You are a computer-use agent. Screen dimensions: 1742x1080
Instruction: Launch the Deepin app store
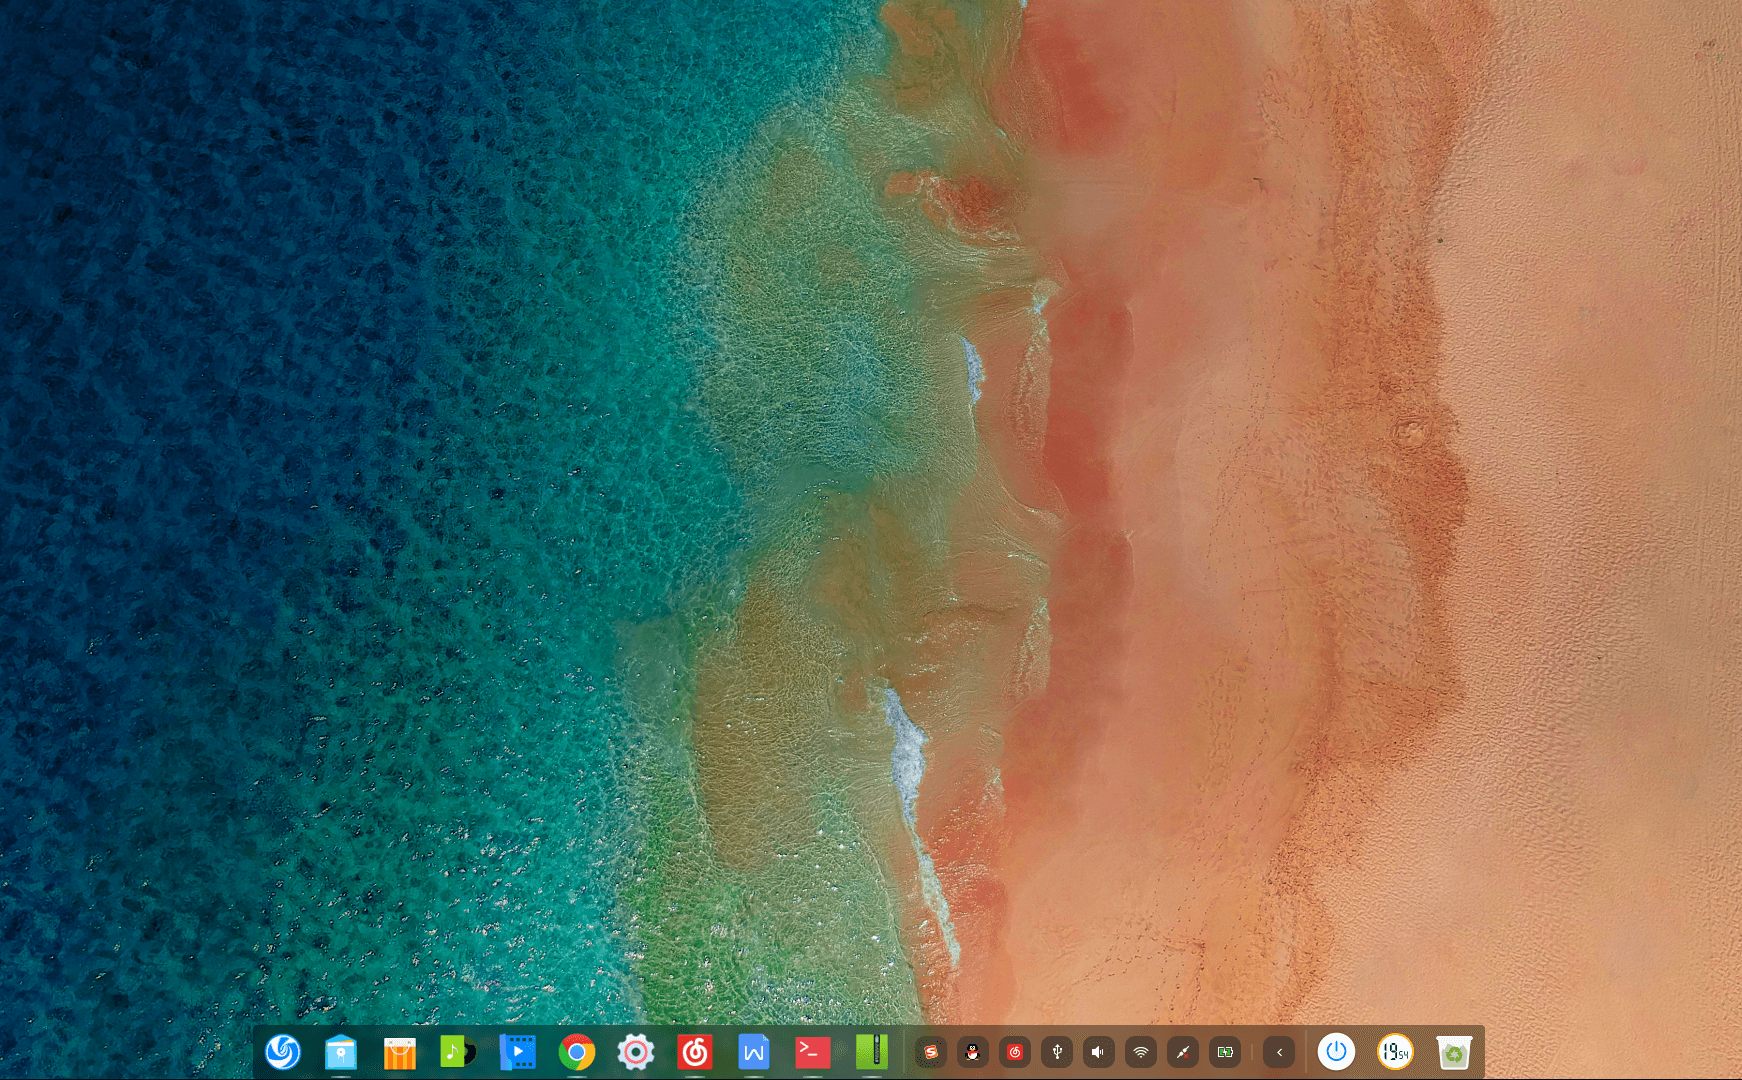(x=400, y=1052)
